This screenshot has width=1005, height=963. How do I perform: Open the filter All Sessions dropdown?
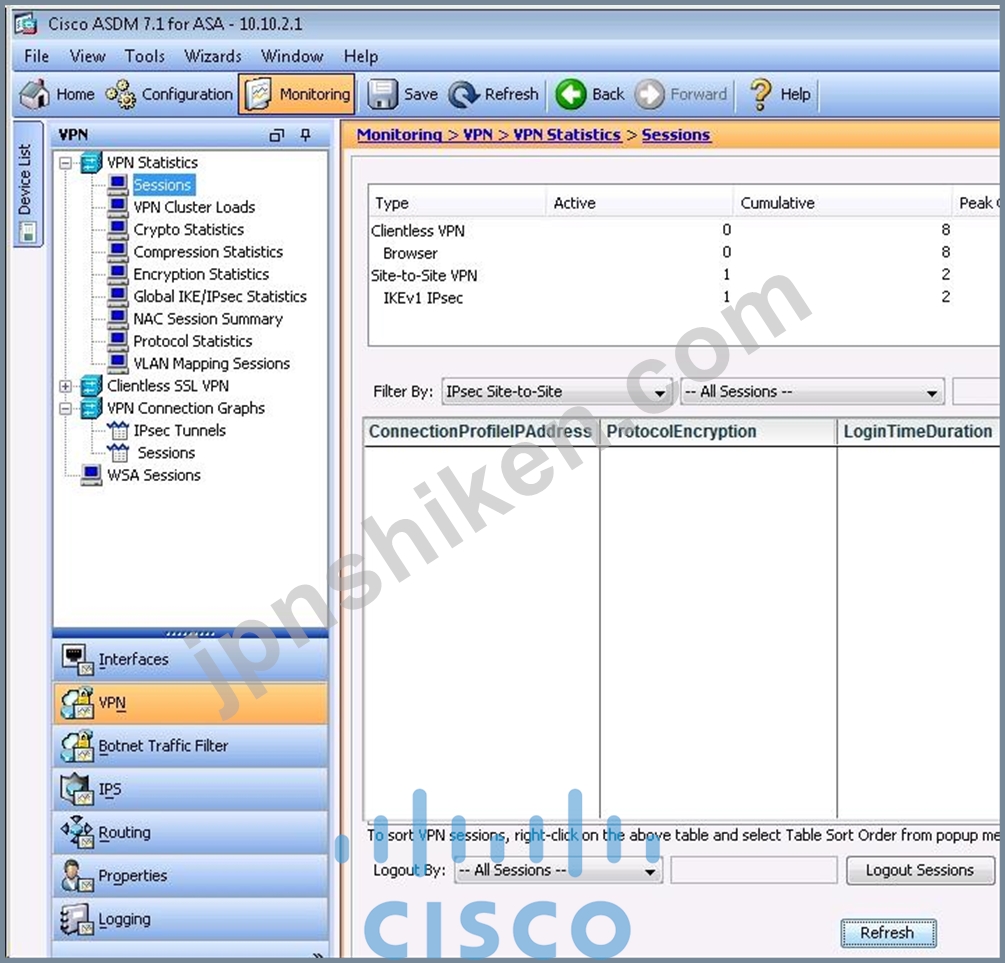[x=812, y=392]
